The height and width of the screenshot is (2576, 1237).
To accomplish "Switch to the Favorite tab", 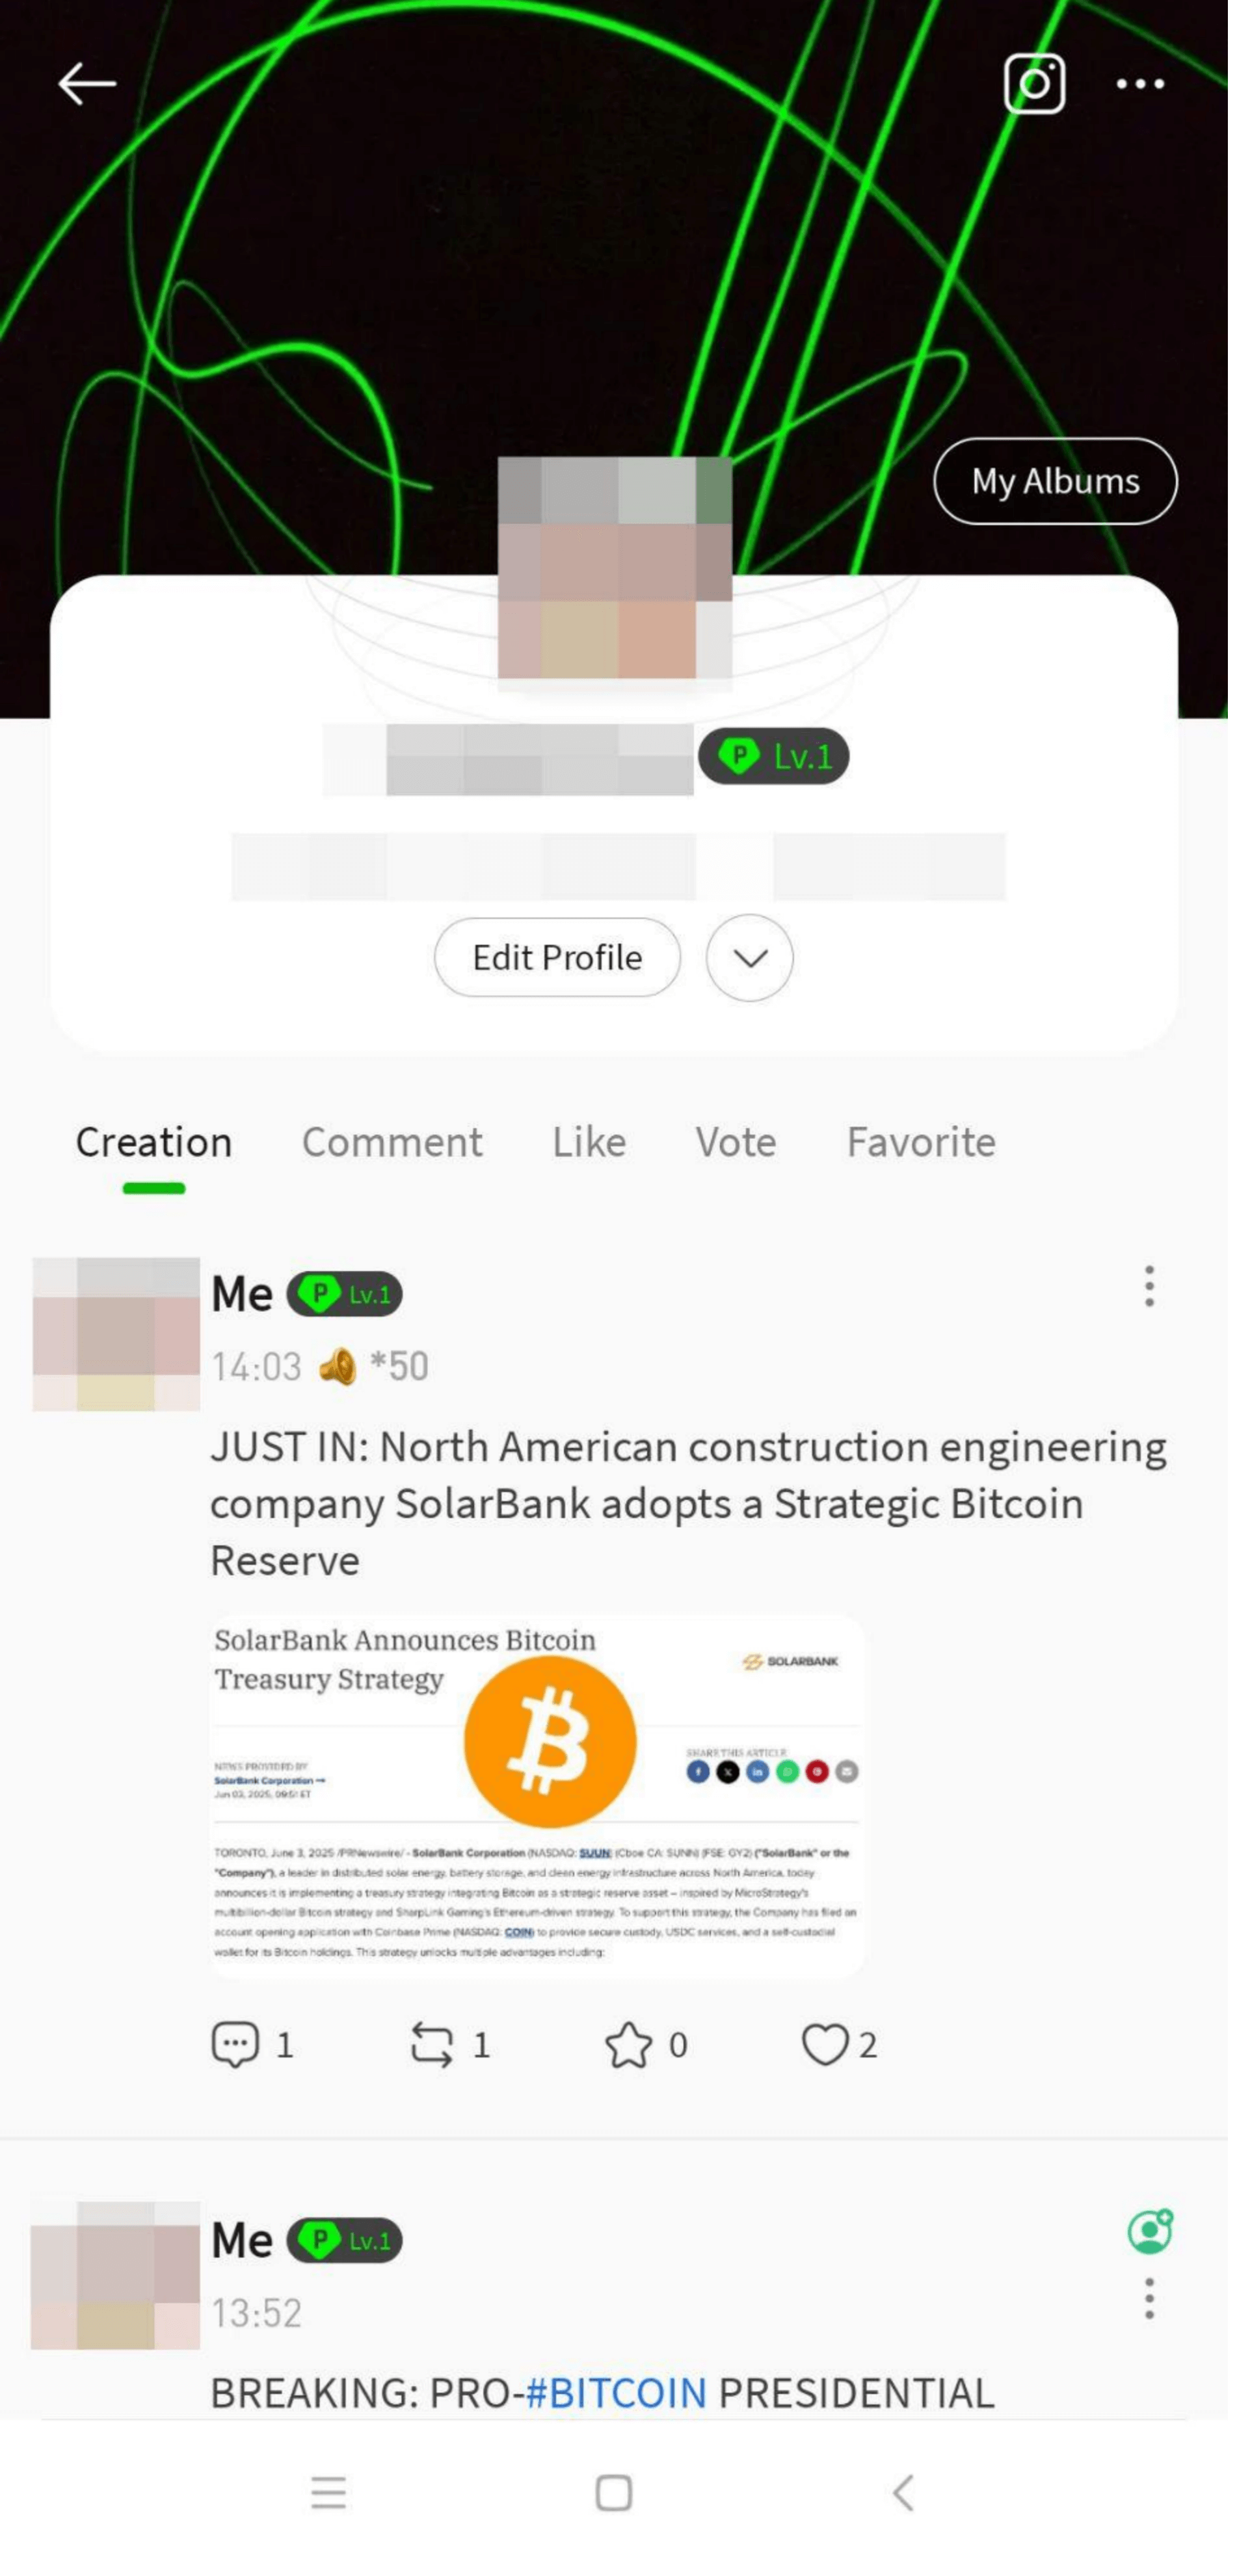I will point(921,1142).
